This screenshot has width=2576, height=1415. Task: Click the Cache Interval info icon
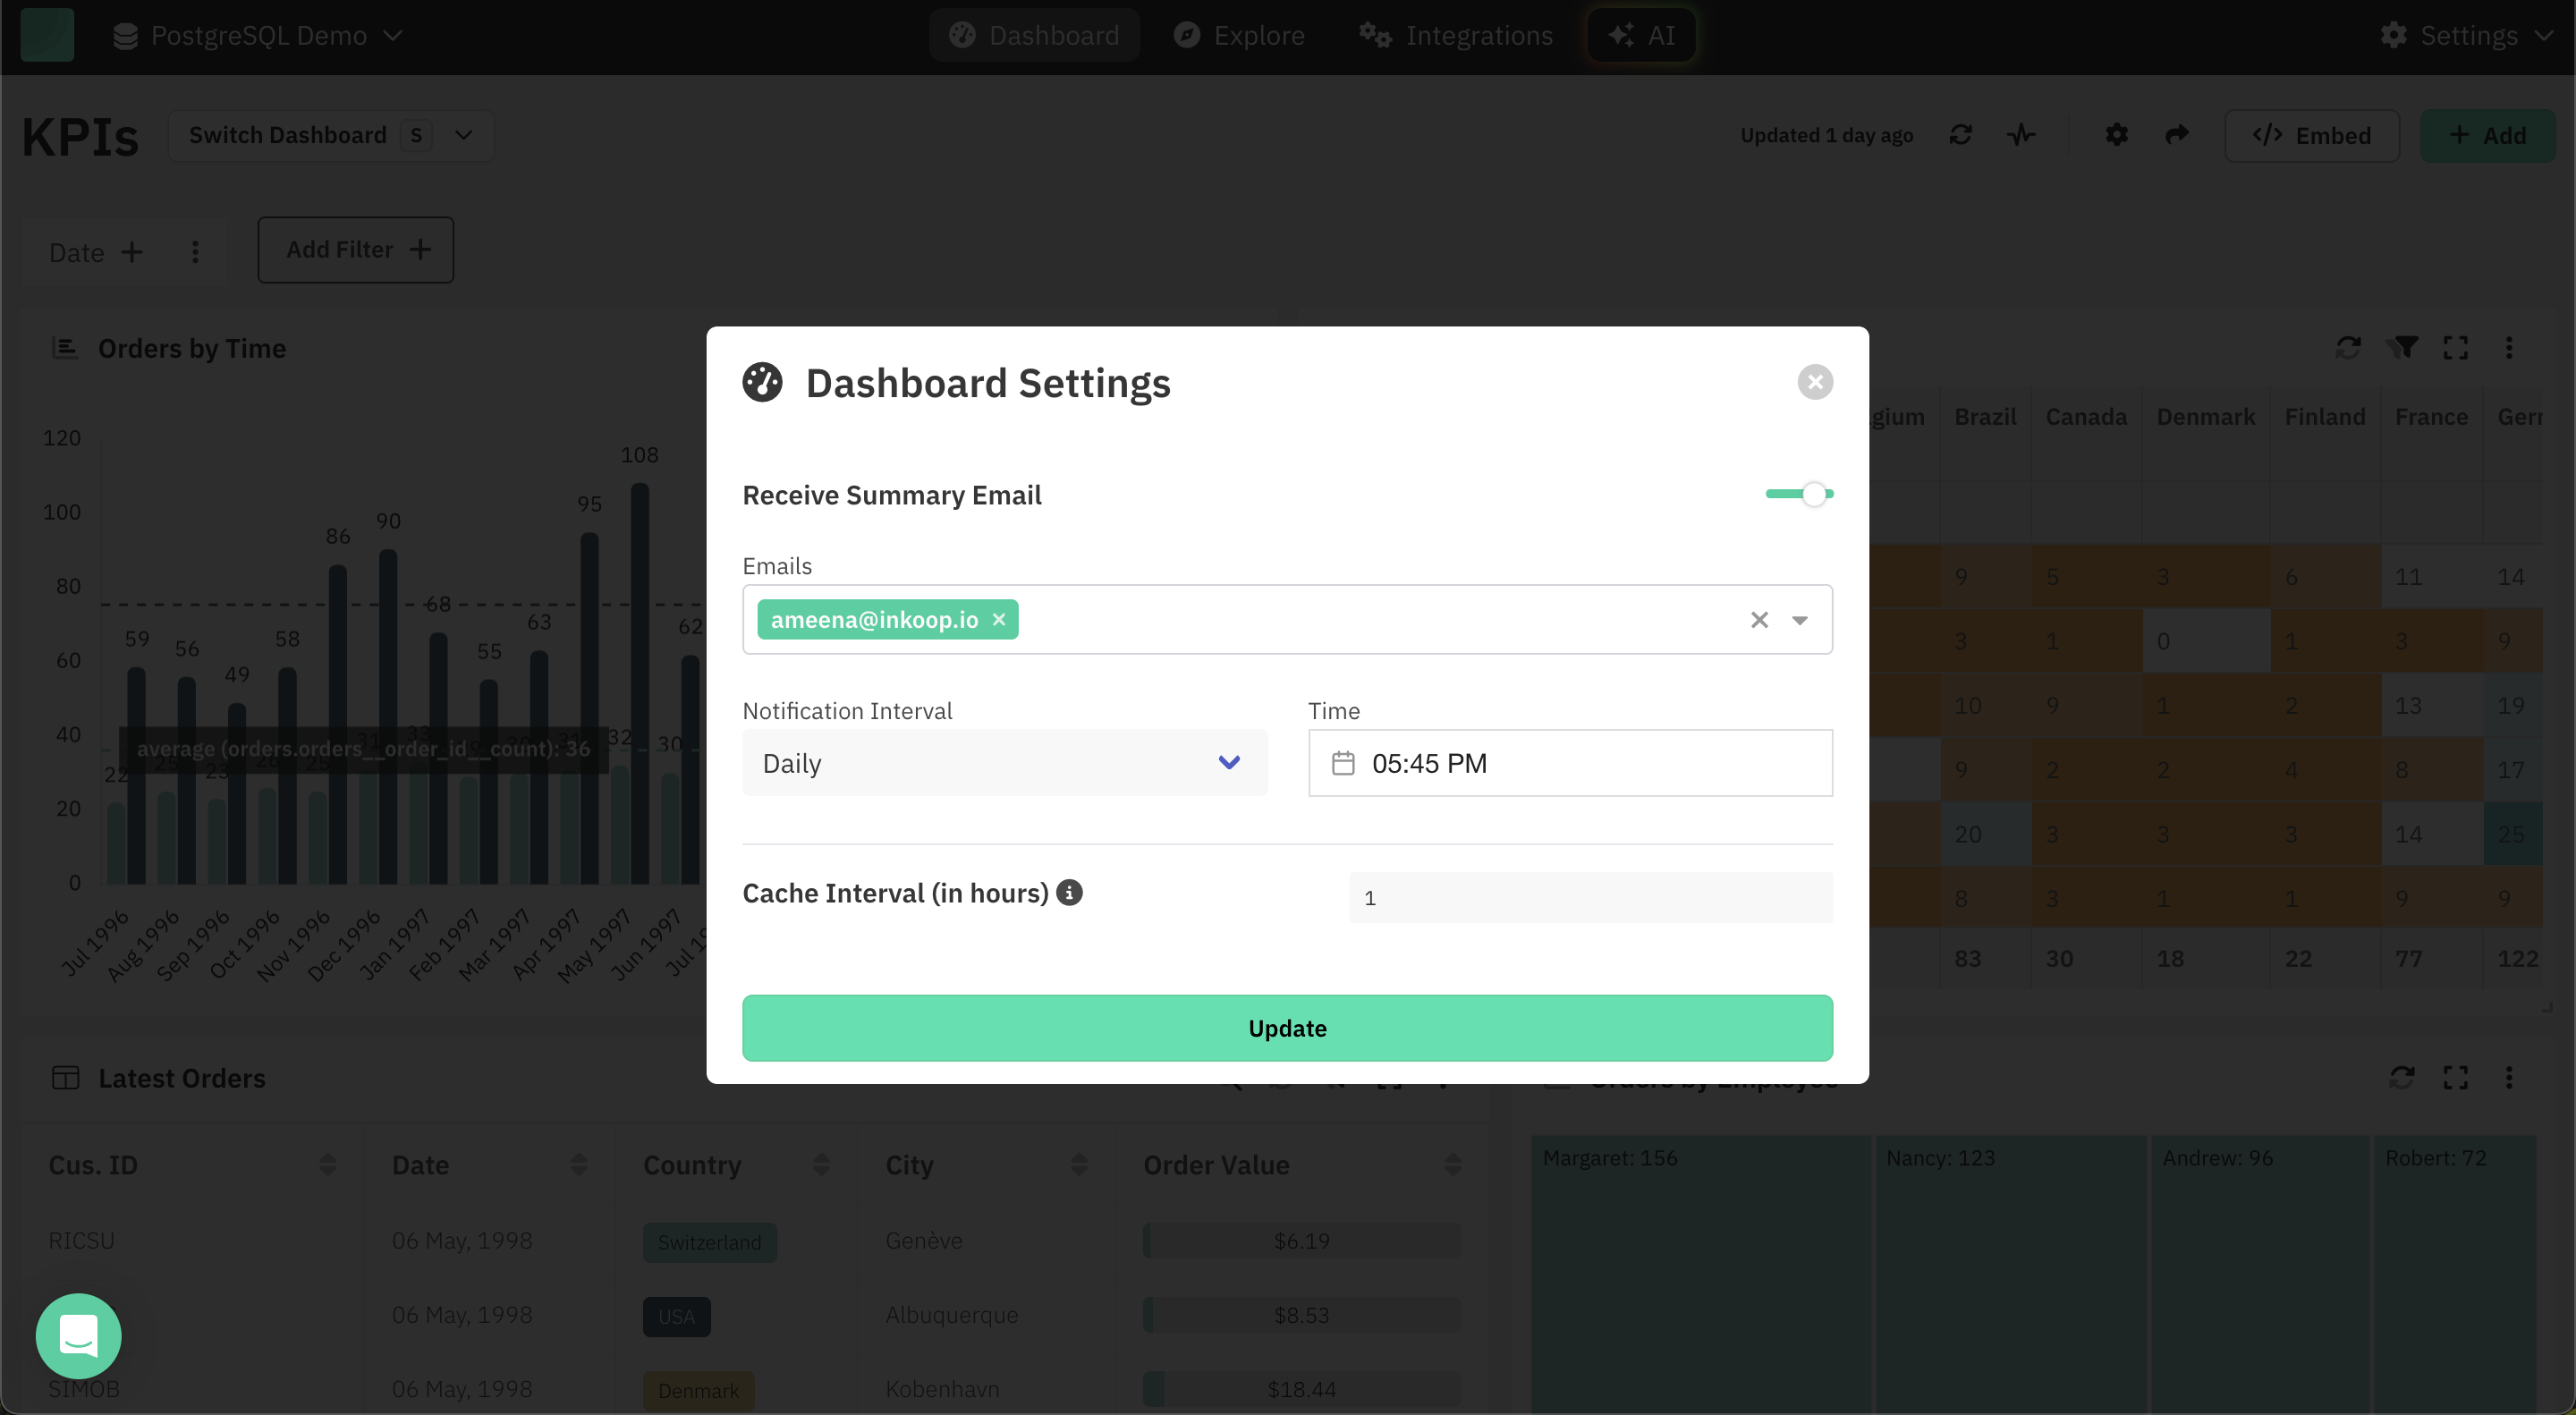(1069, 892)
